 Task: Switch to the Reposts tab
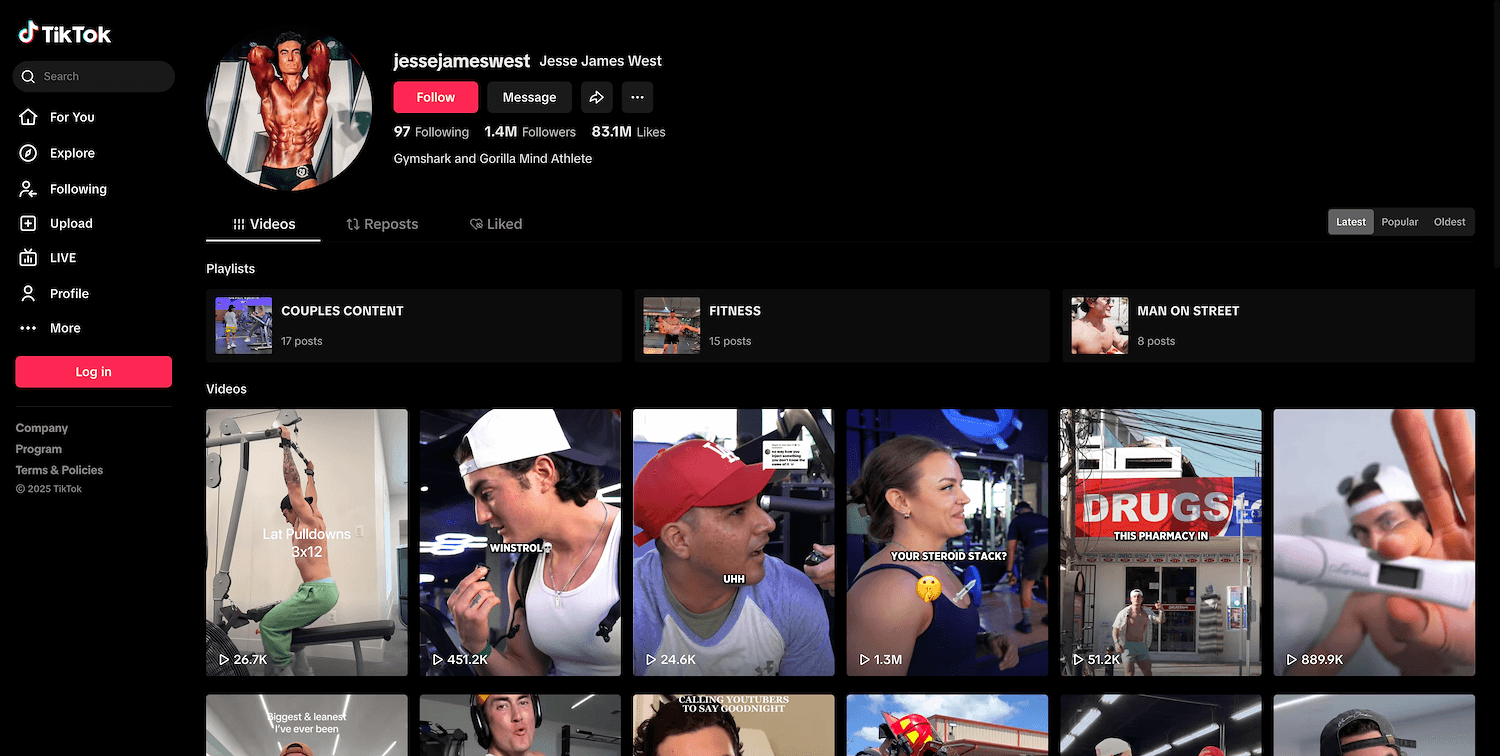[x=382, y=224]
